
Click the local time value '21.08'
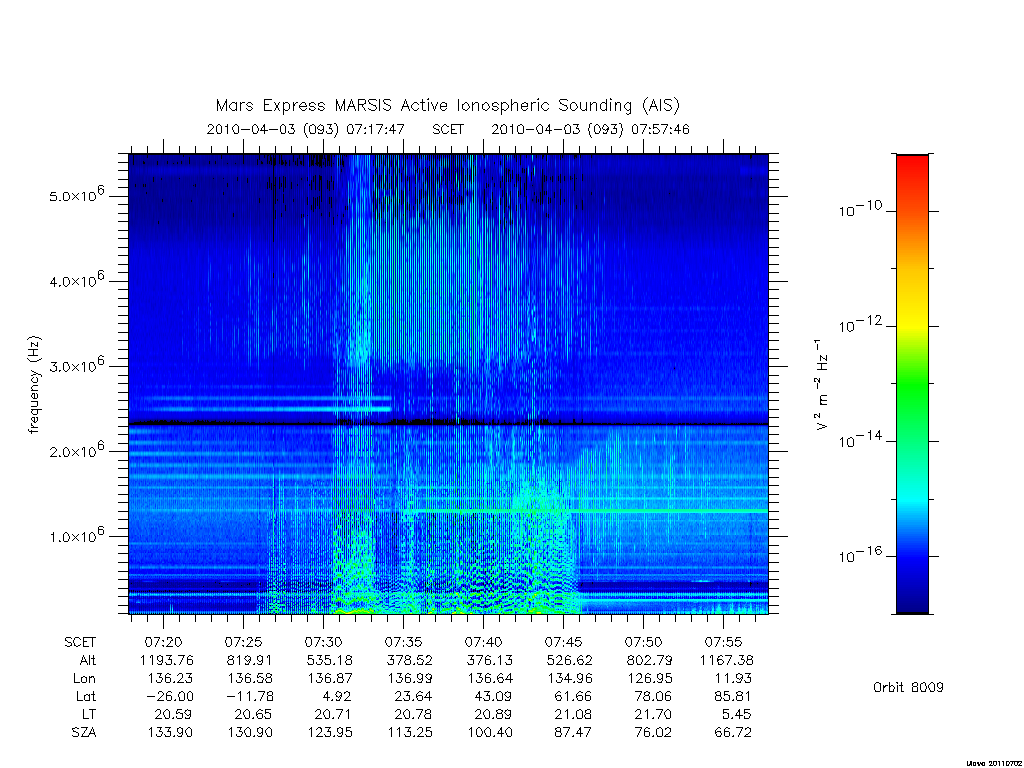click(573, 714)
